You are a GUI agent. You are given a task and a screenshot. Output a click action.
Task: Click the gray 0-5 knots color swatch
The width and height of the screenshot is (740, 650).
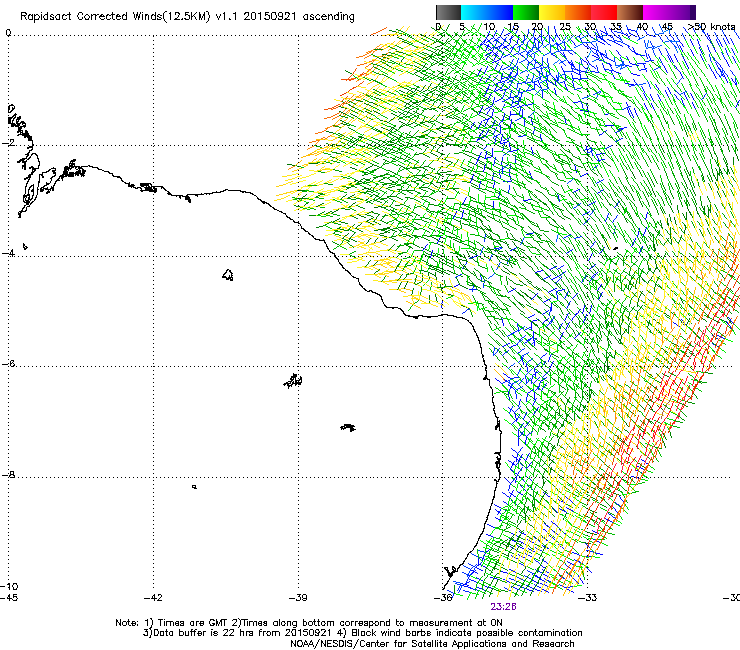(448, 12)
